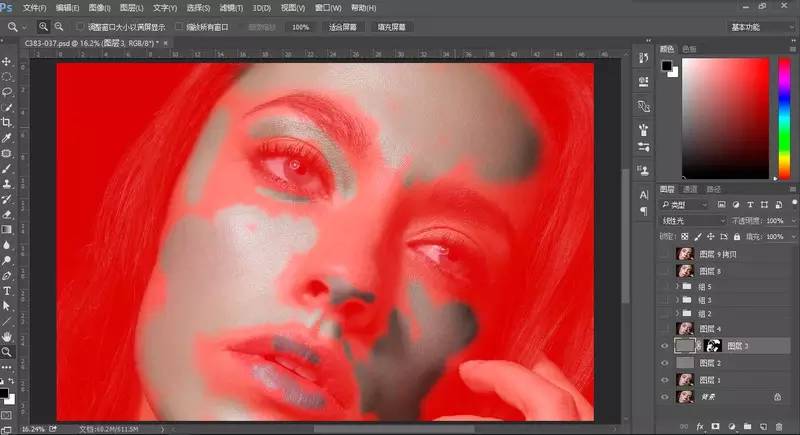The image size is (800, 435).
Task: Enable 缩放所有窗口 checkbox
Action: [x=179, y=27]
